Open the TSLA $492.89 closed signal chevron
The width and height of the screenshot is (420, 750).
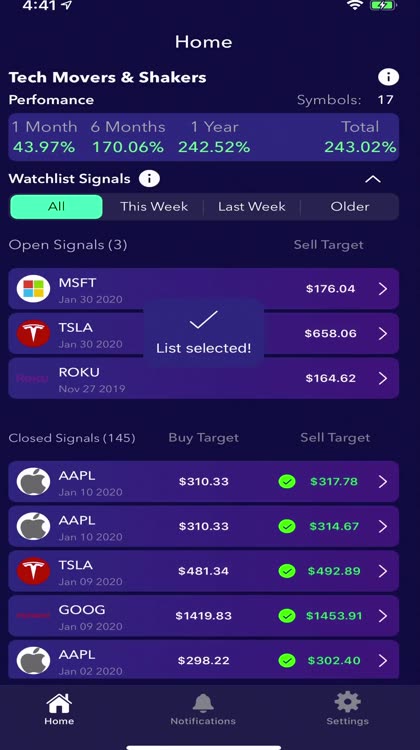point(383,571)
